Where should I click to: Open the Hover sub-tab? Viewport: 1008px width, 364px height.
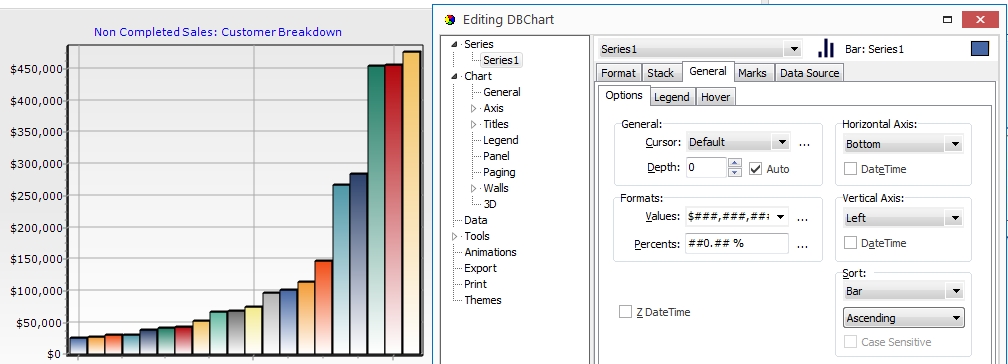click(715, 97)
